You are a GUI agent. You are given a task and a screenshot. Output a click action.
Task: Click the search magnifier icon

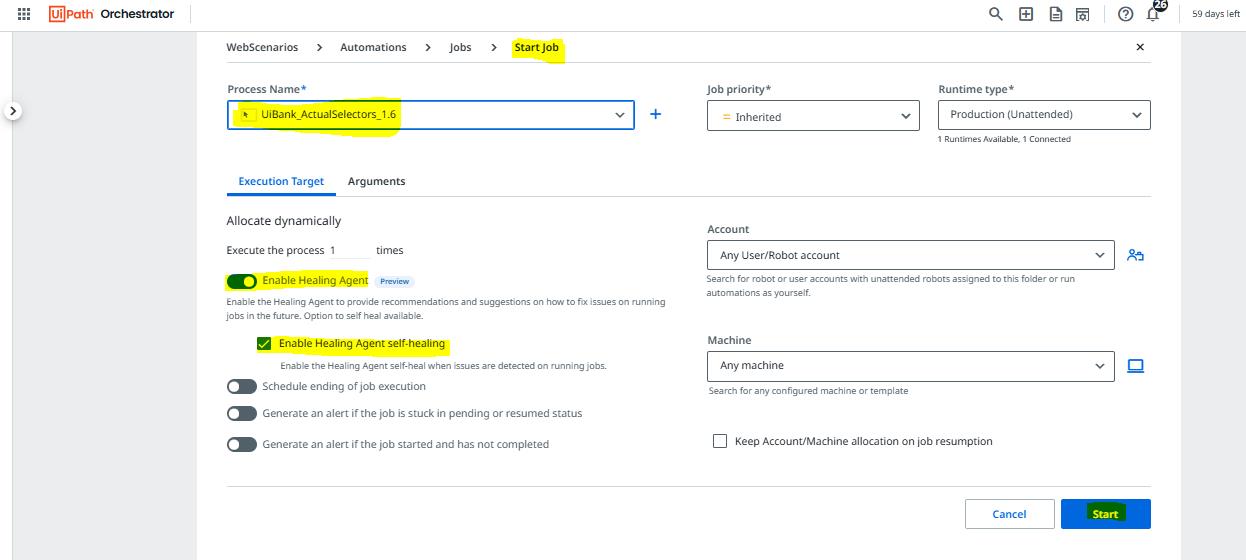pos(995,14)
